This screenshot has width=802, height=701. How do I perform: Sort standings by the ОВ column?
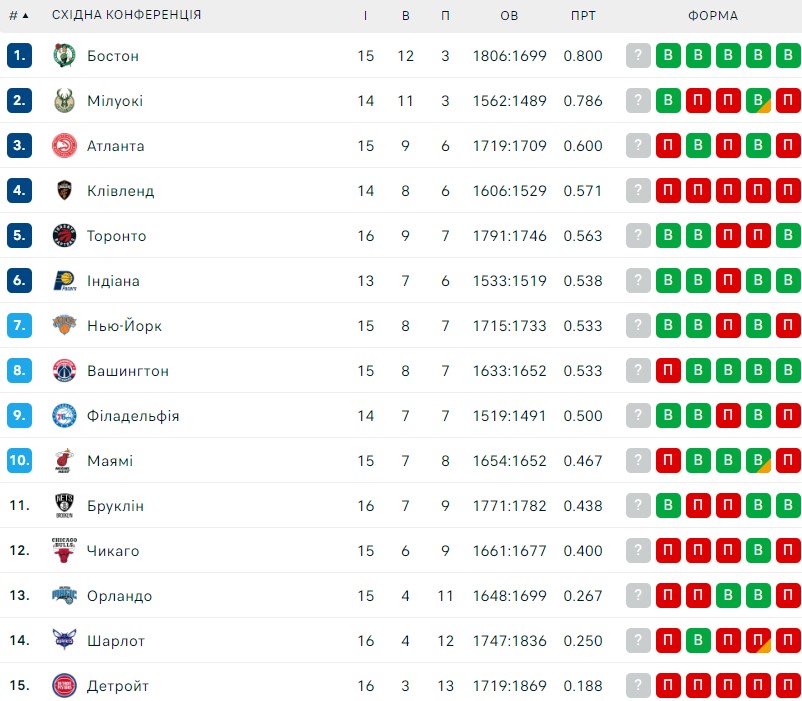click(x=509, y=15)
